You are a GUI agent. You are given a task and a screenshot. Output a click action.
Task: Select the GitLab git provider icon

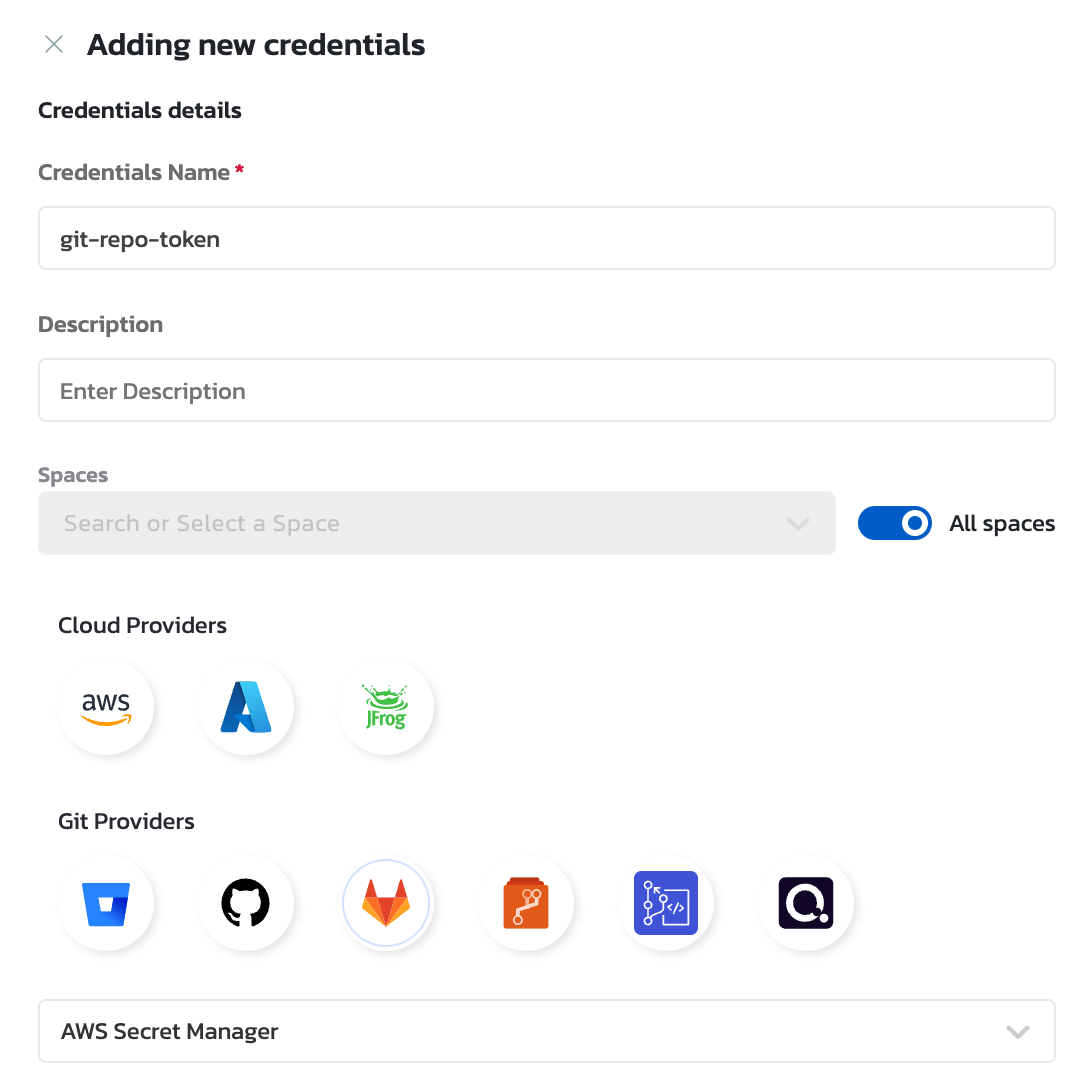386,903
